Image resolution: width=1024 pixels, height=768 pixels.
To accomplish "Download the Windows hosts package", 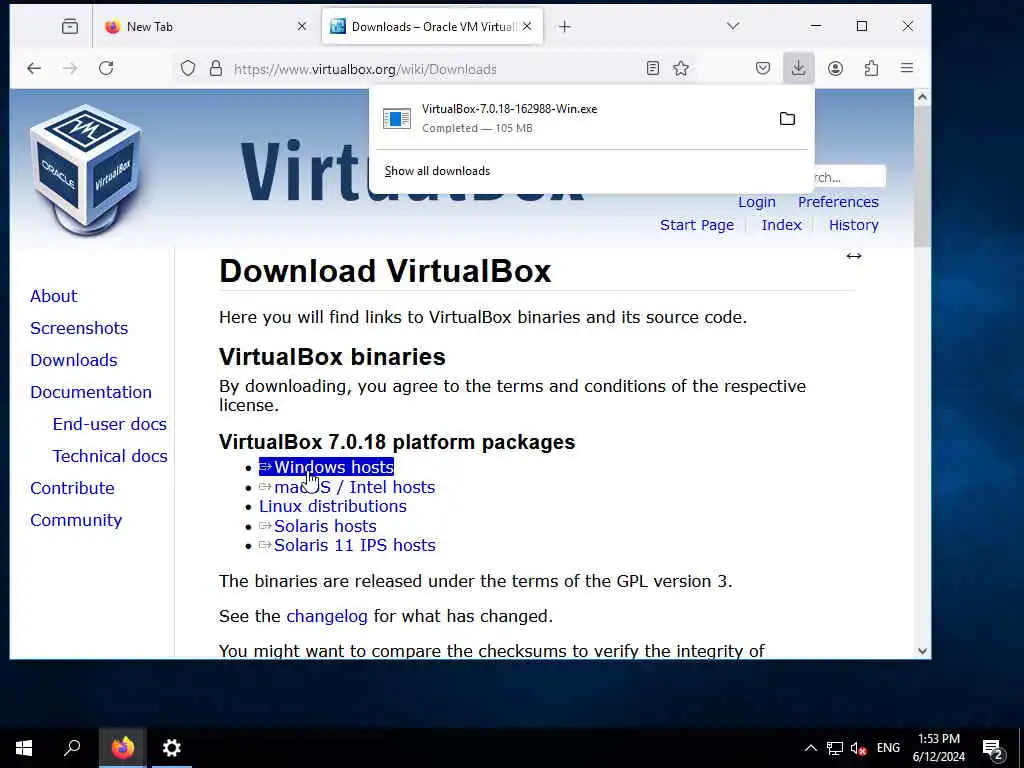I will [327, 468].
